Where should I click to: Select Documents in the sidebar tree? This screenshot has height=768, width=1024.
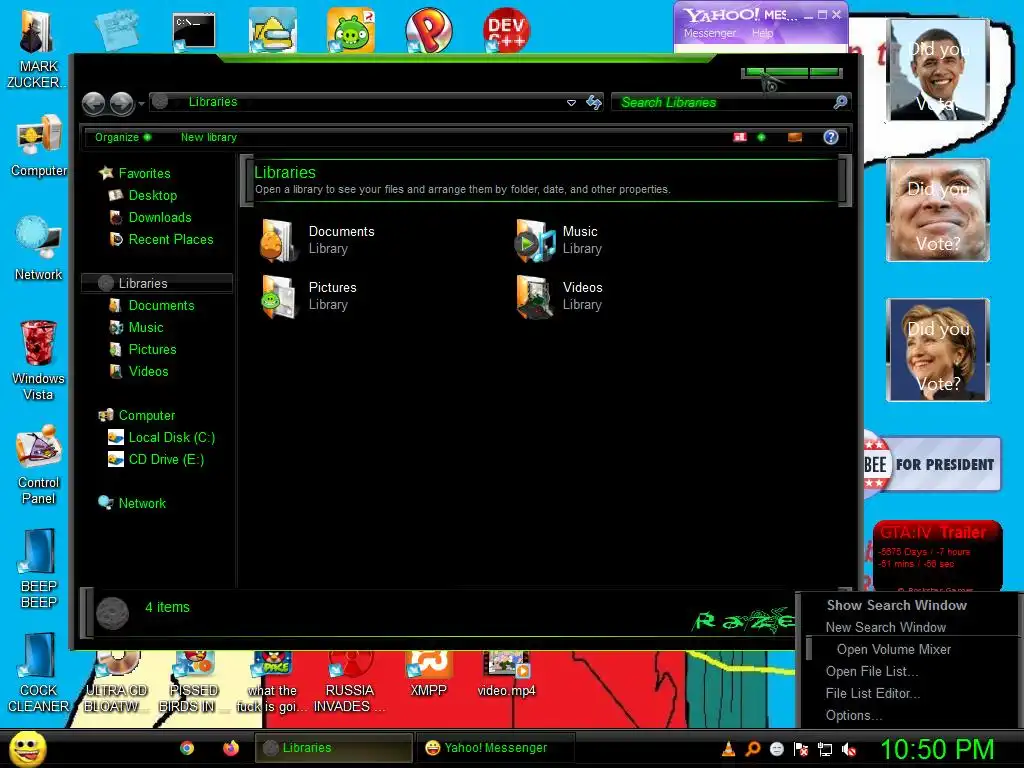(161, 306)
